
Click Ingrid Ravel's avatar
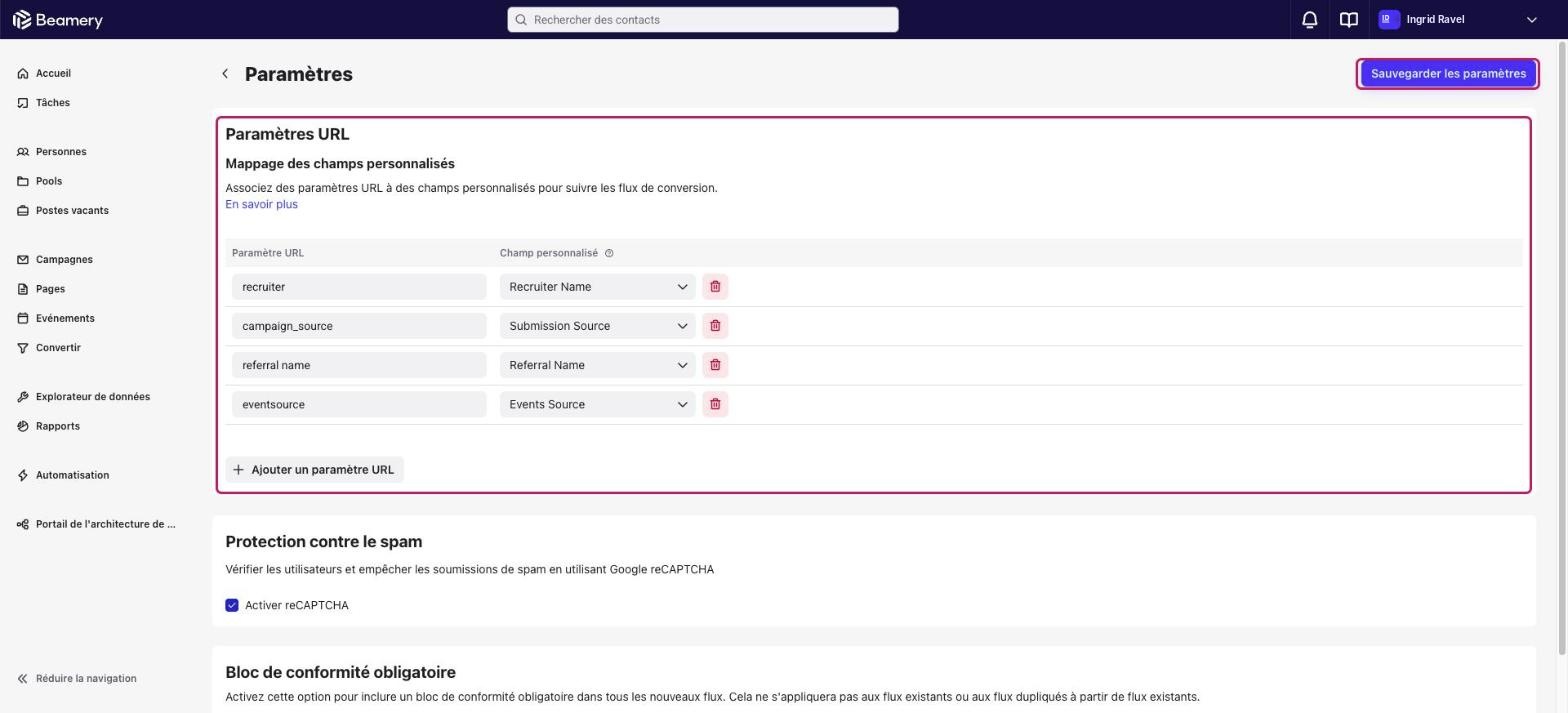tap(1388, 19)
